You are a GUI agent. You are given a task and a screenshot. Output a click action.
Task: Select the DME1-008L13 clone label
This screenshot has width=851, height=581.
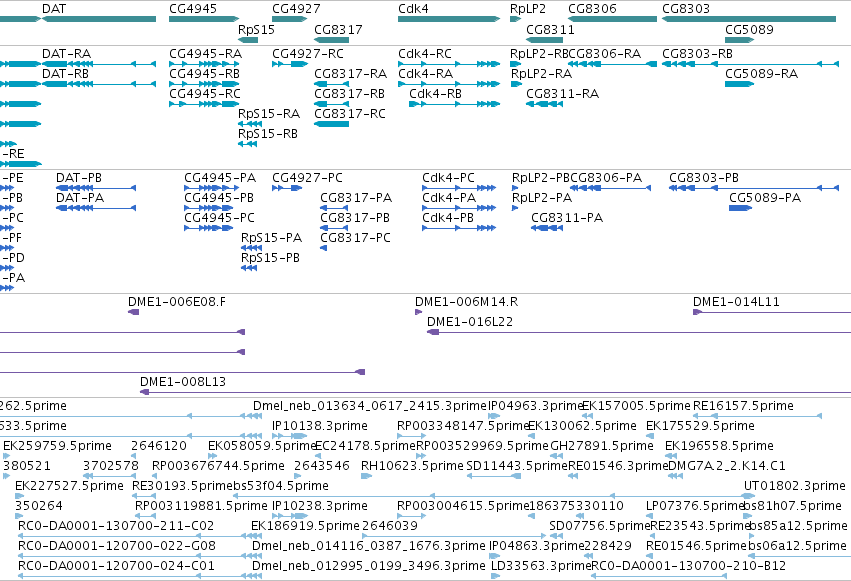click(183, 382)
